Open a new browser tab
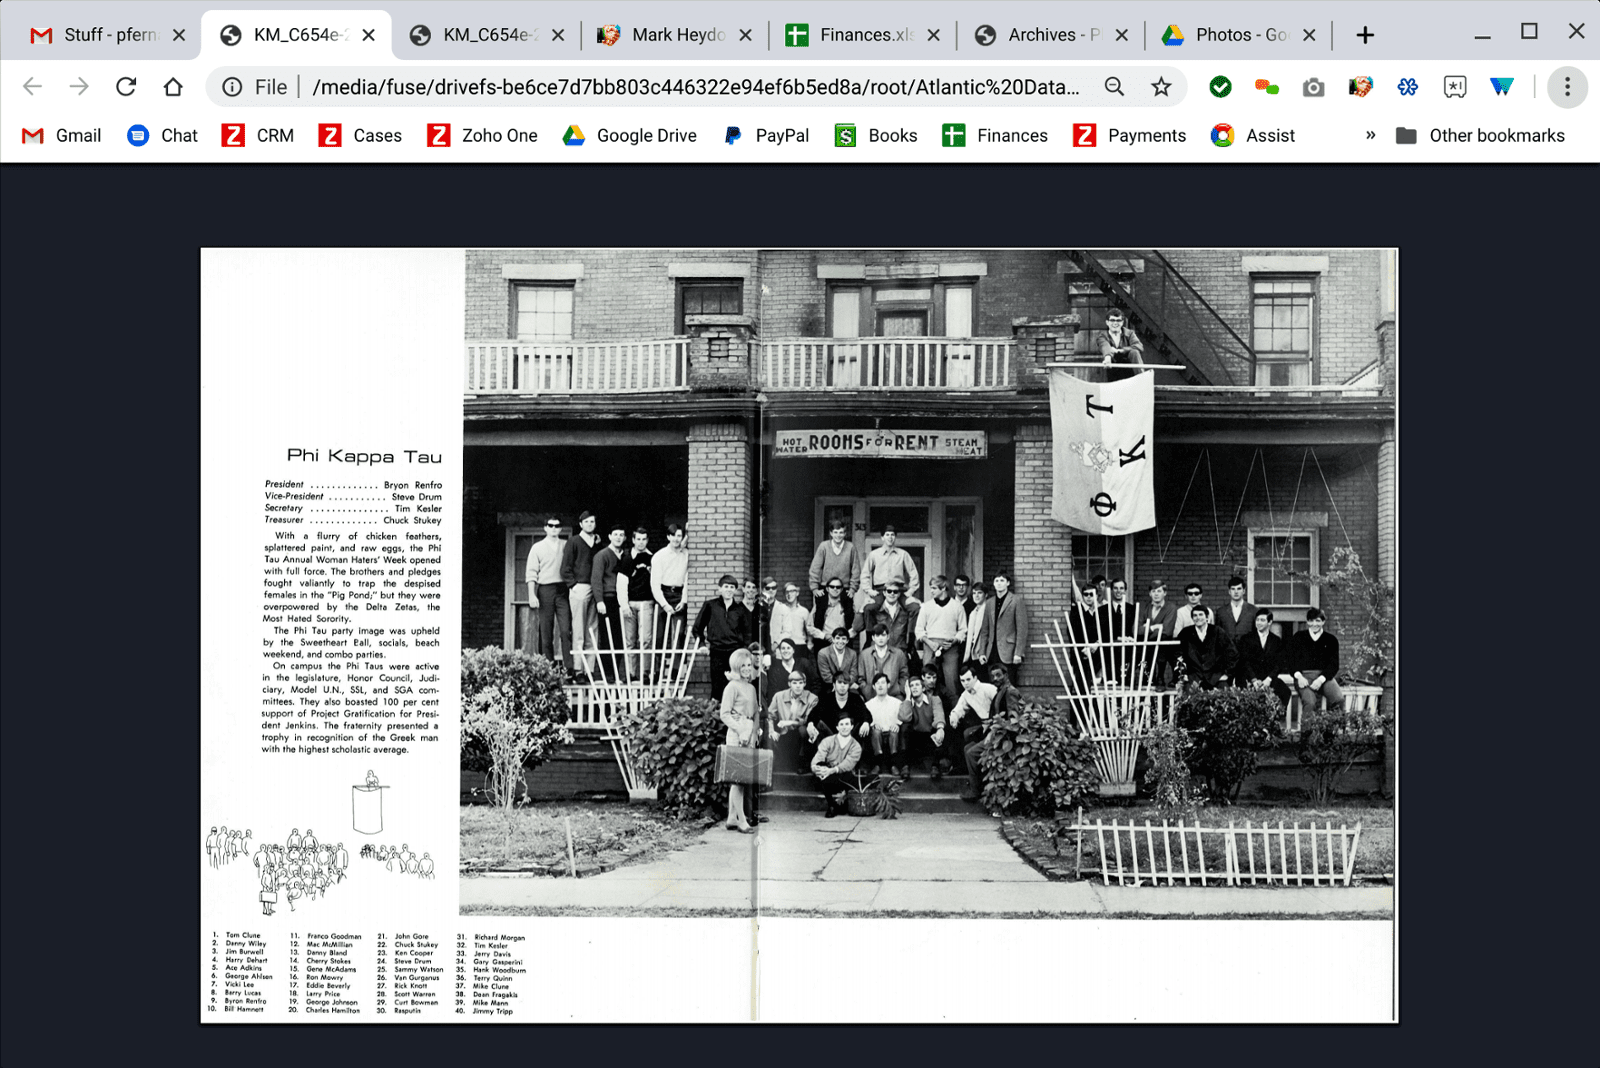This screenshot has width=1600, height=1068. (1365, 35)
